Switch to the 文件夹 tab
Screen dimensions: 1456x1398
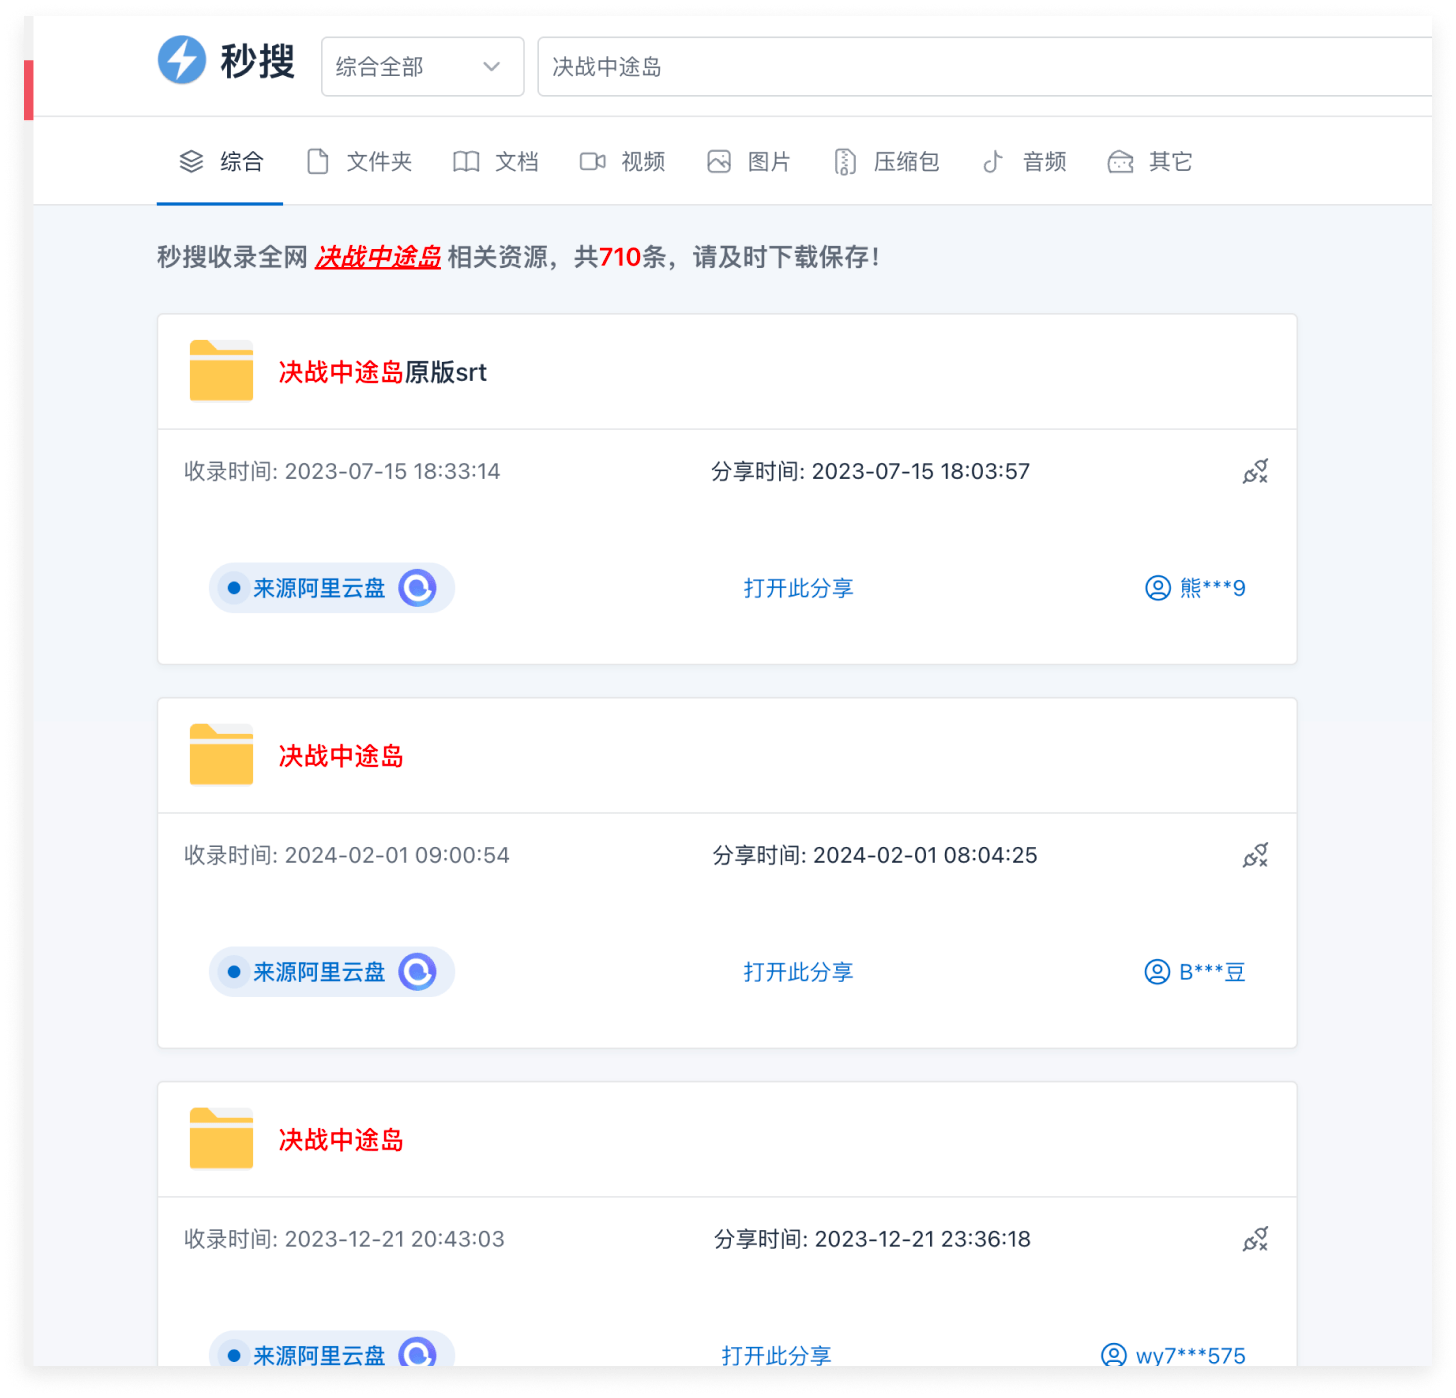[359, 162]
